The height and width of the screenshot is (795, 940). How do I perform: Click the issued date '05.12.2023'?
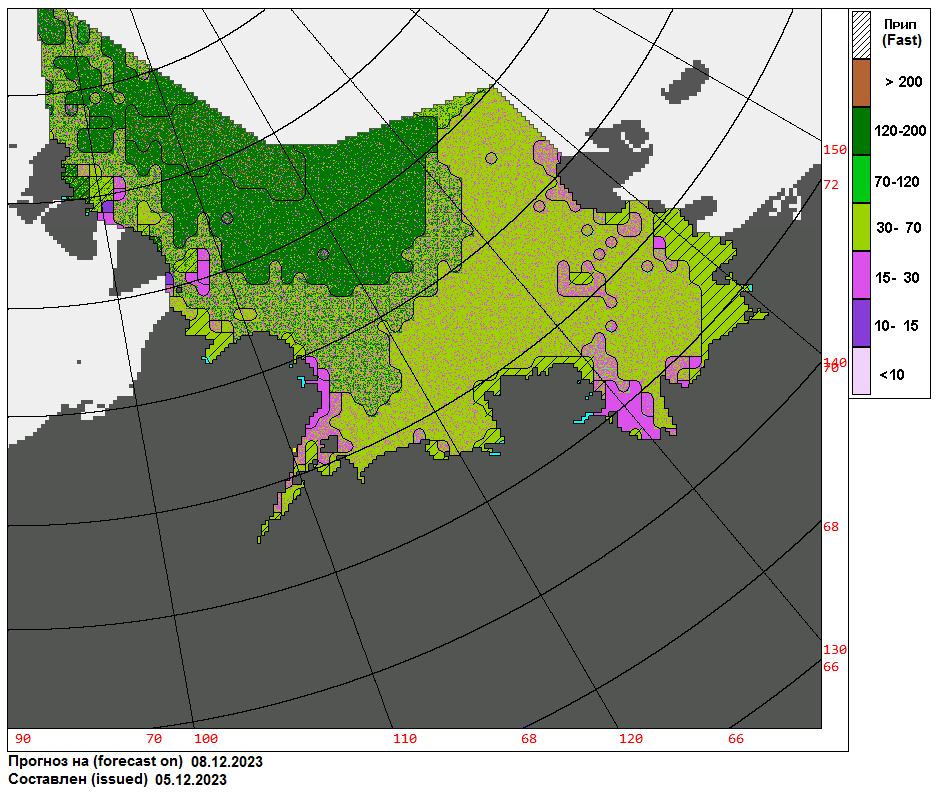[191, 779]
